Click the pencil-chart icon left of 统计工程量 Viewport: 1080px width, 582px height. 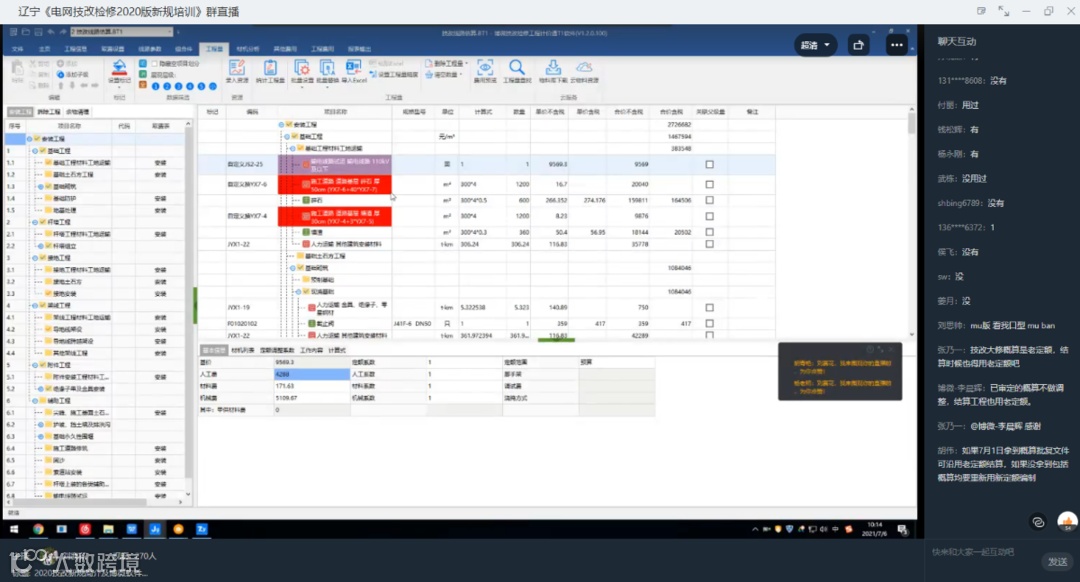click(x=237, y=67)
